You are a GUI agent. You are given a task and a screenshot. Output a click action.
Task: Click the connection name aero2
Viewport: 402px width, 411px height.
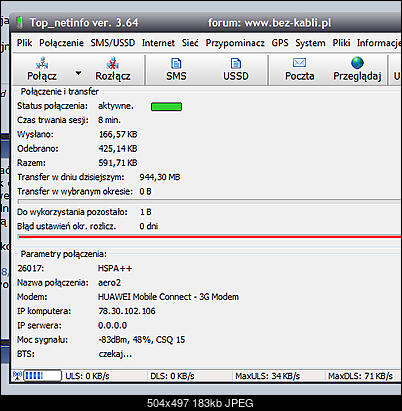pyautogui.click(x=109, y=283)
